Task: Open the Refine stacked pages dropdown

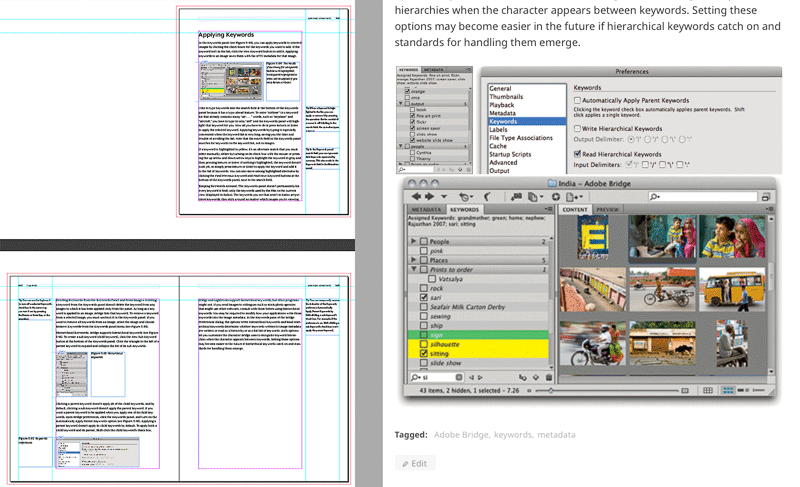Action: pos(535,197)
